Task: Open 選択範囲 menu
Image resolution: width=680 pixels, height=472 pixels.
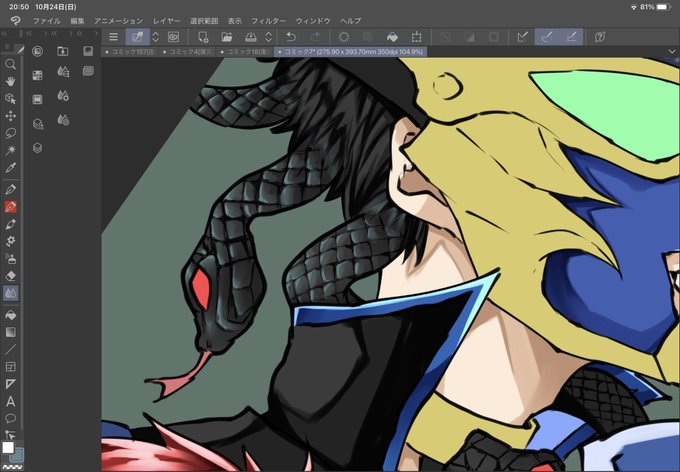Action: (204, 21)
